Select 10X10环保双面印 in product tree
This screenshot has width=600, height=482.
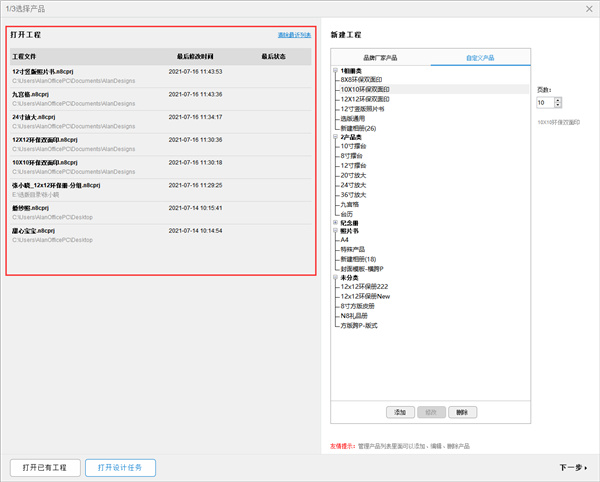coord(365,89)
